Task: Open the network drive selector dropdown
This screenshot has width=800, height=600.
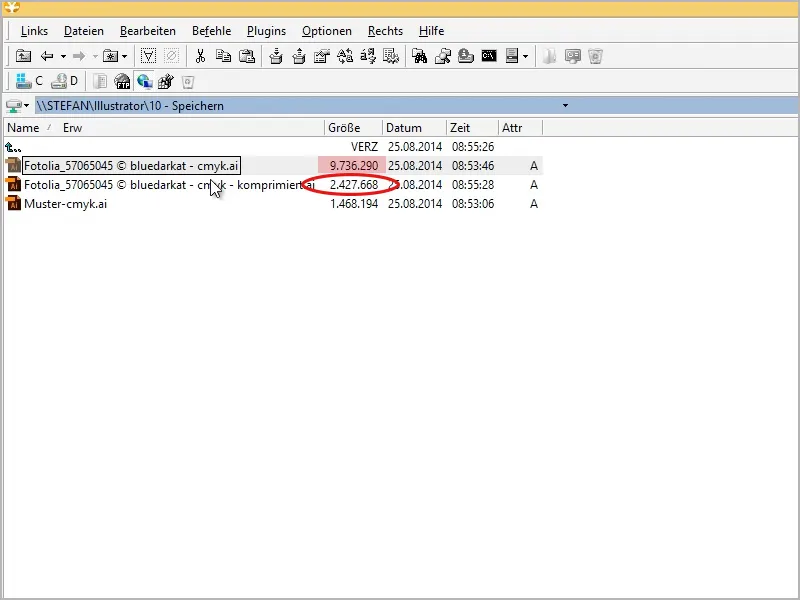Action: (17, 106)
